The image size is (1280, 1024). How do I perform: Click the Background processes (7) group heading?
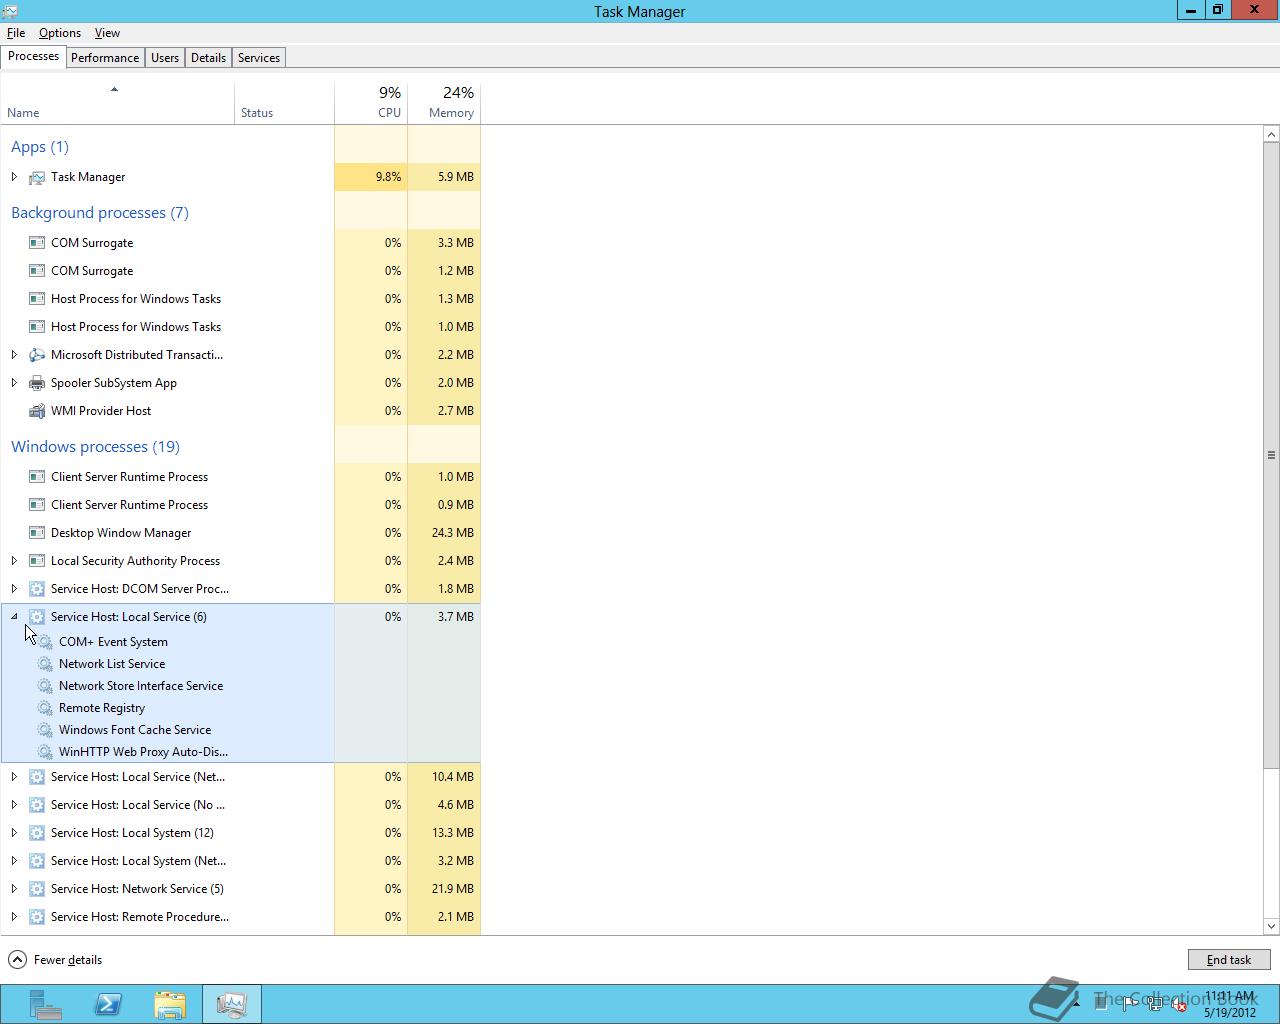(x=99, y=213)
